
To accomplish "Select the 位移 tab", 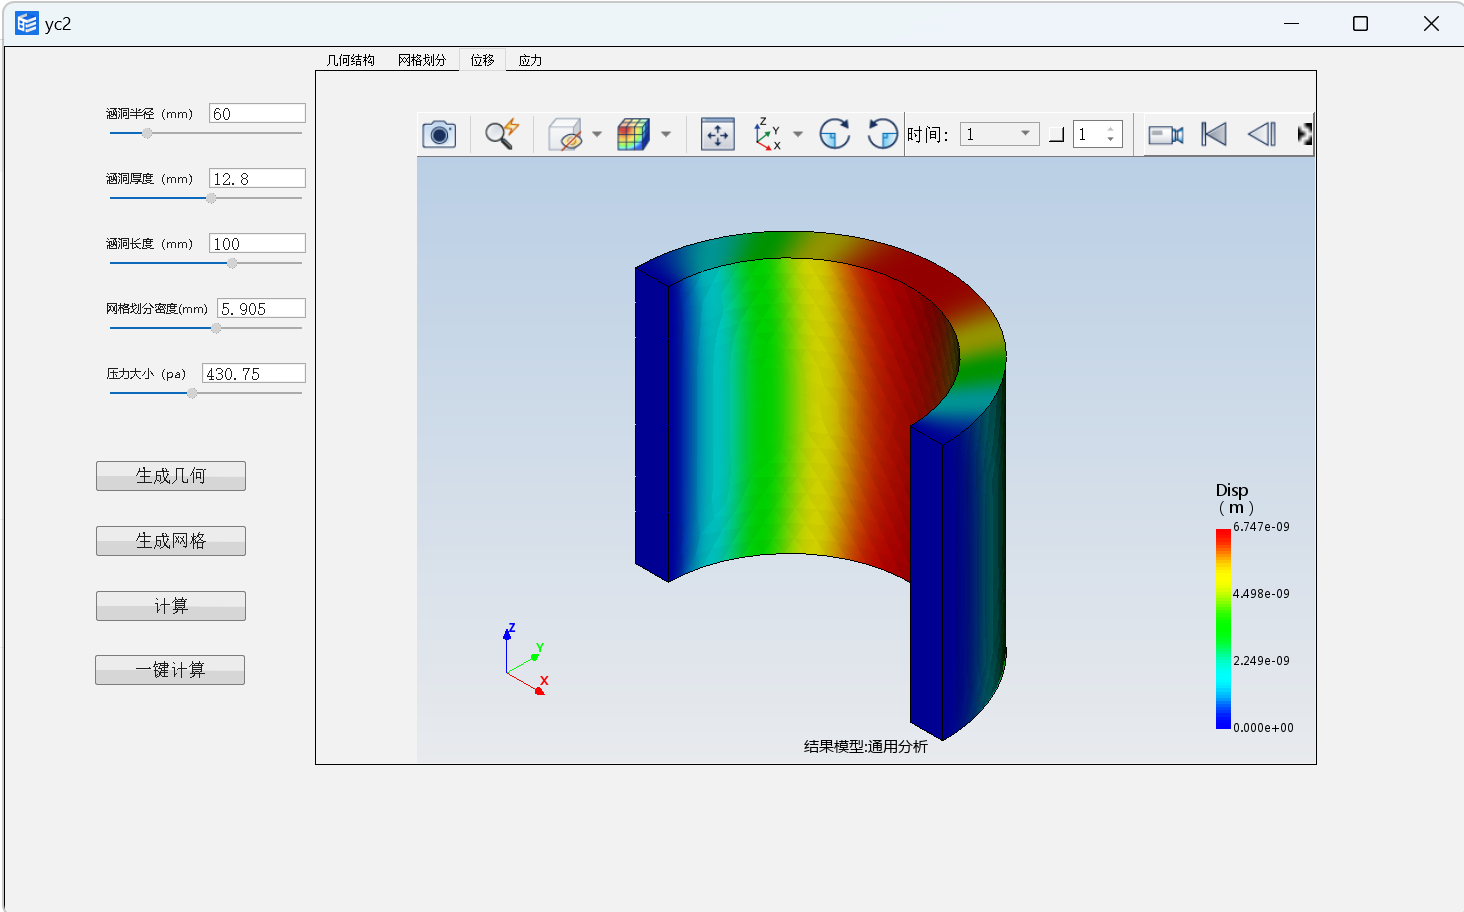I will point(483,60).
